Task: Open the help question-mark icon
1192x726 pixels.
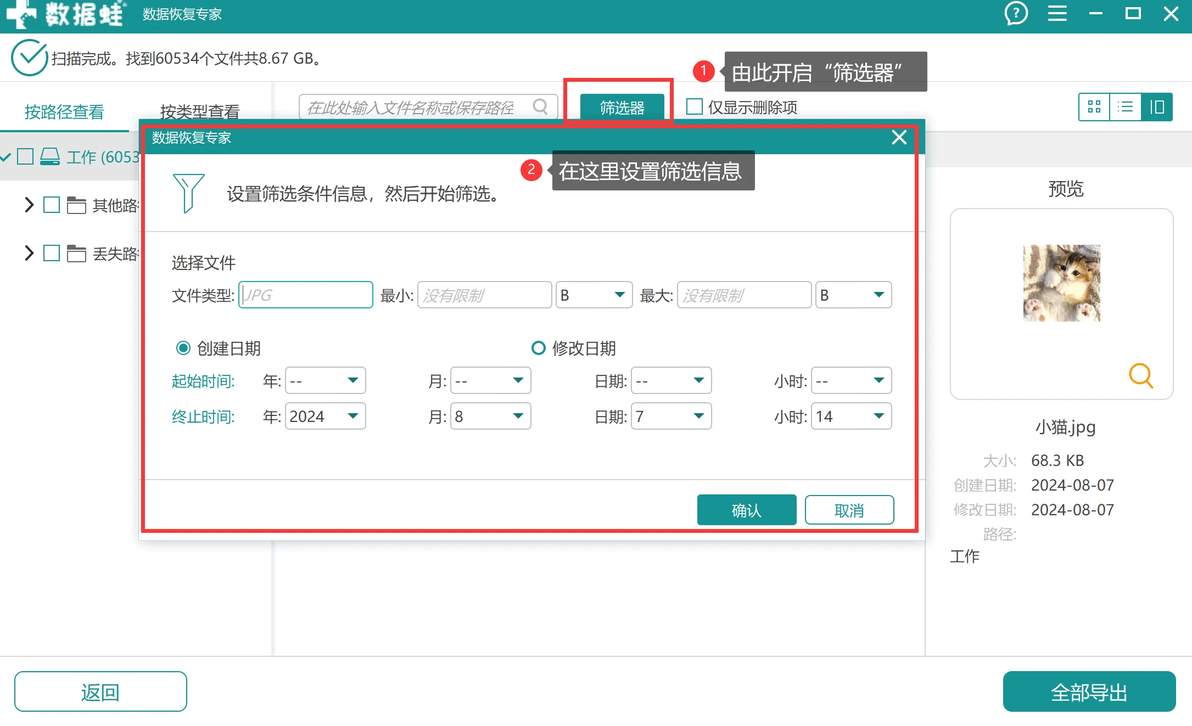Action: (1016, 13)
